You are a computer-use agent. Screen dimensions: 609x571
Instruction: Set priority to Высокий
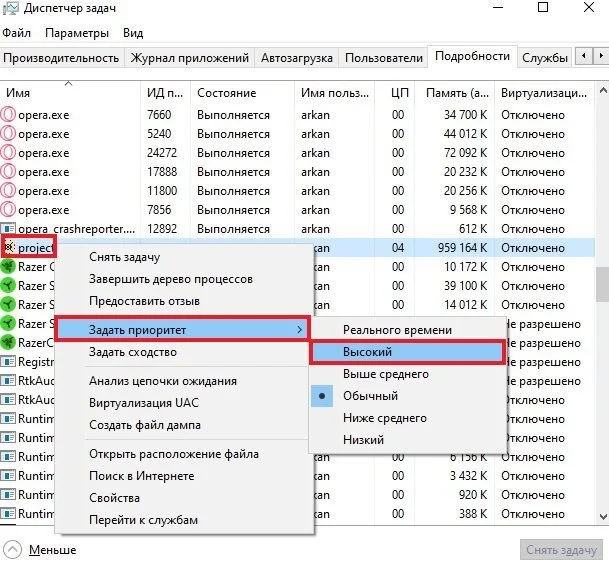coord(407,352)
